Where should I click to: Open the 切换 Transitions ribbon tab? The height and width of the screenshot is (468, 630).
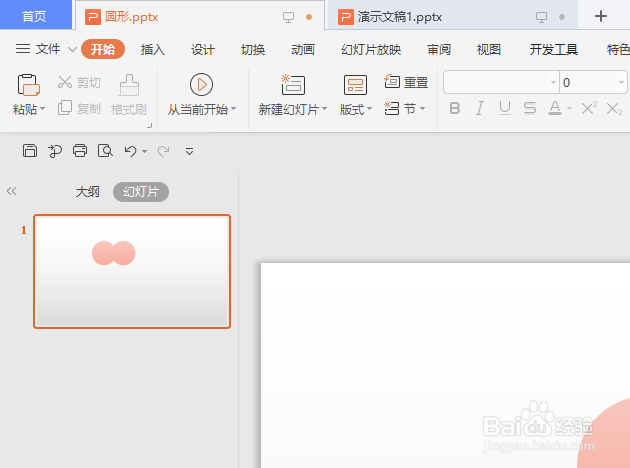[x=253, y=49]
